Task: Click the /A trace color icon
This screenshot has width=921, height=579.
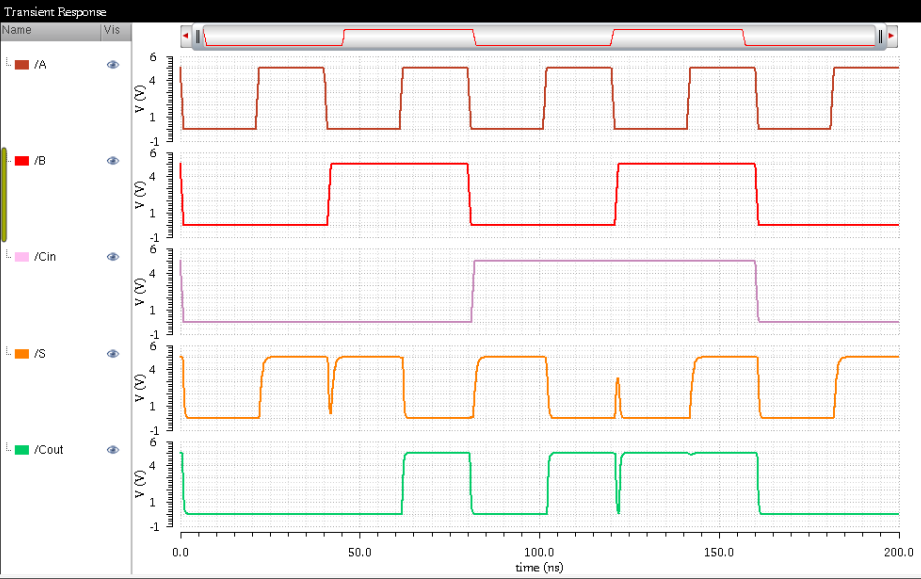Action: coord(22,63)
